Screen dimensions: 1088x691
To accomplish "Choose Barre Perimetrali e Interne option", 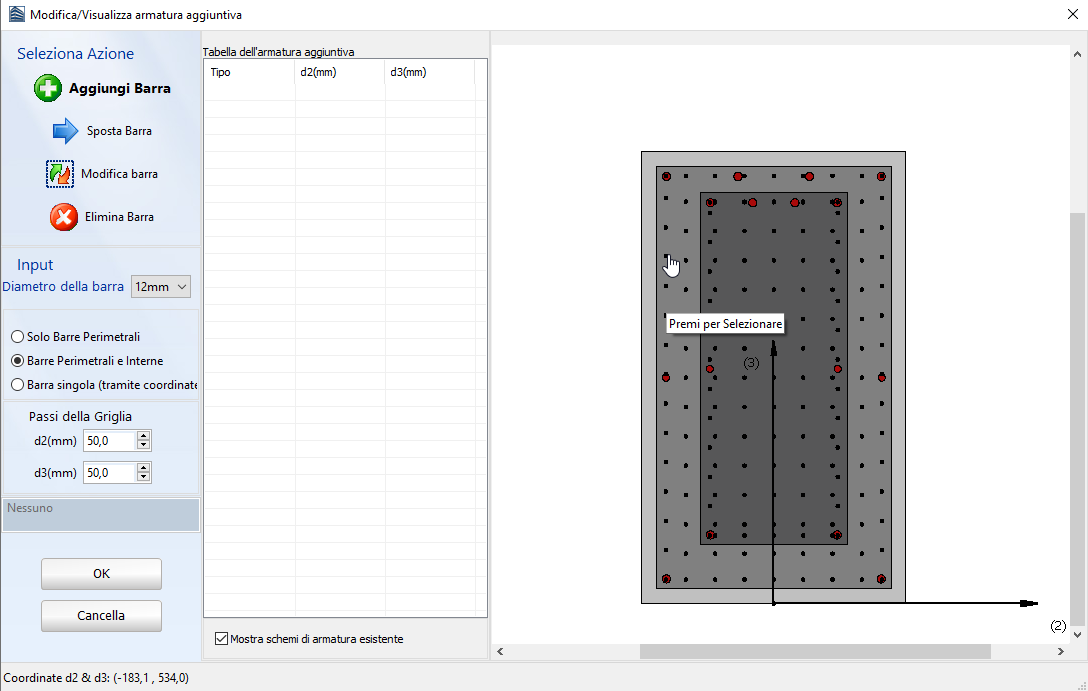I will click(17, 361).
